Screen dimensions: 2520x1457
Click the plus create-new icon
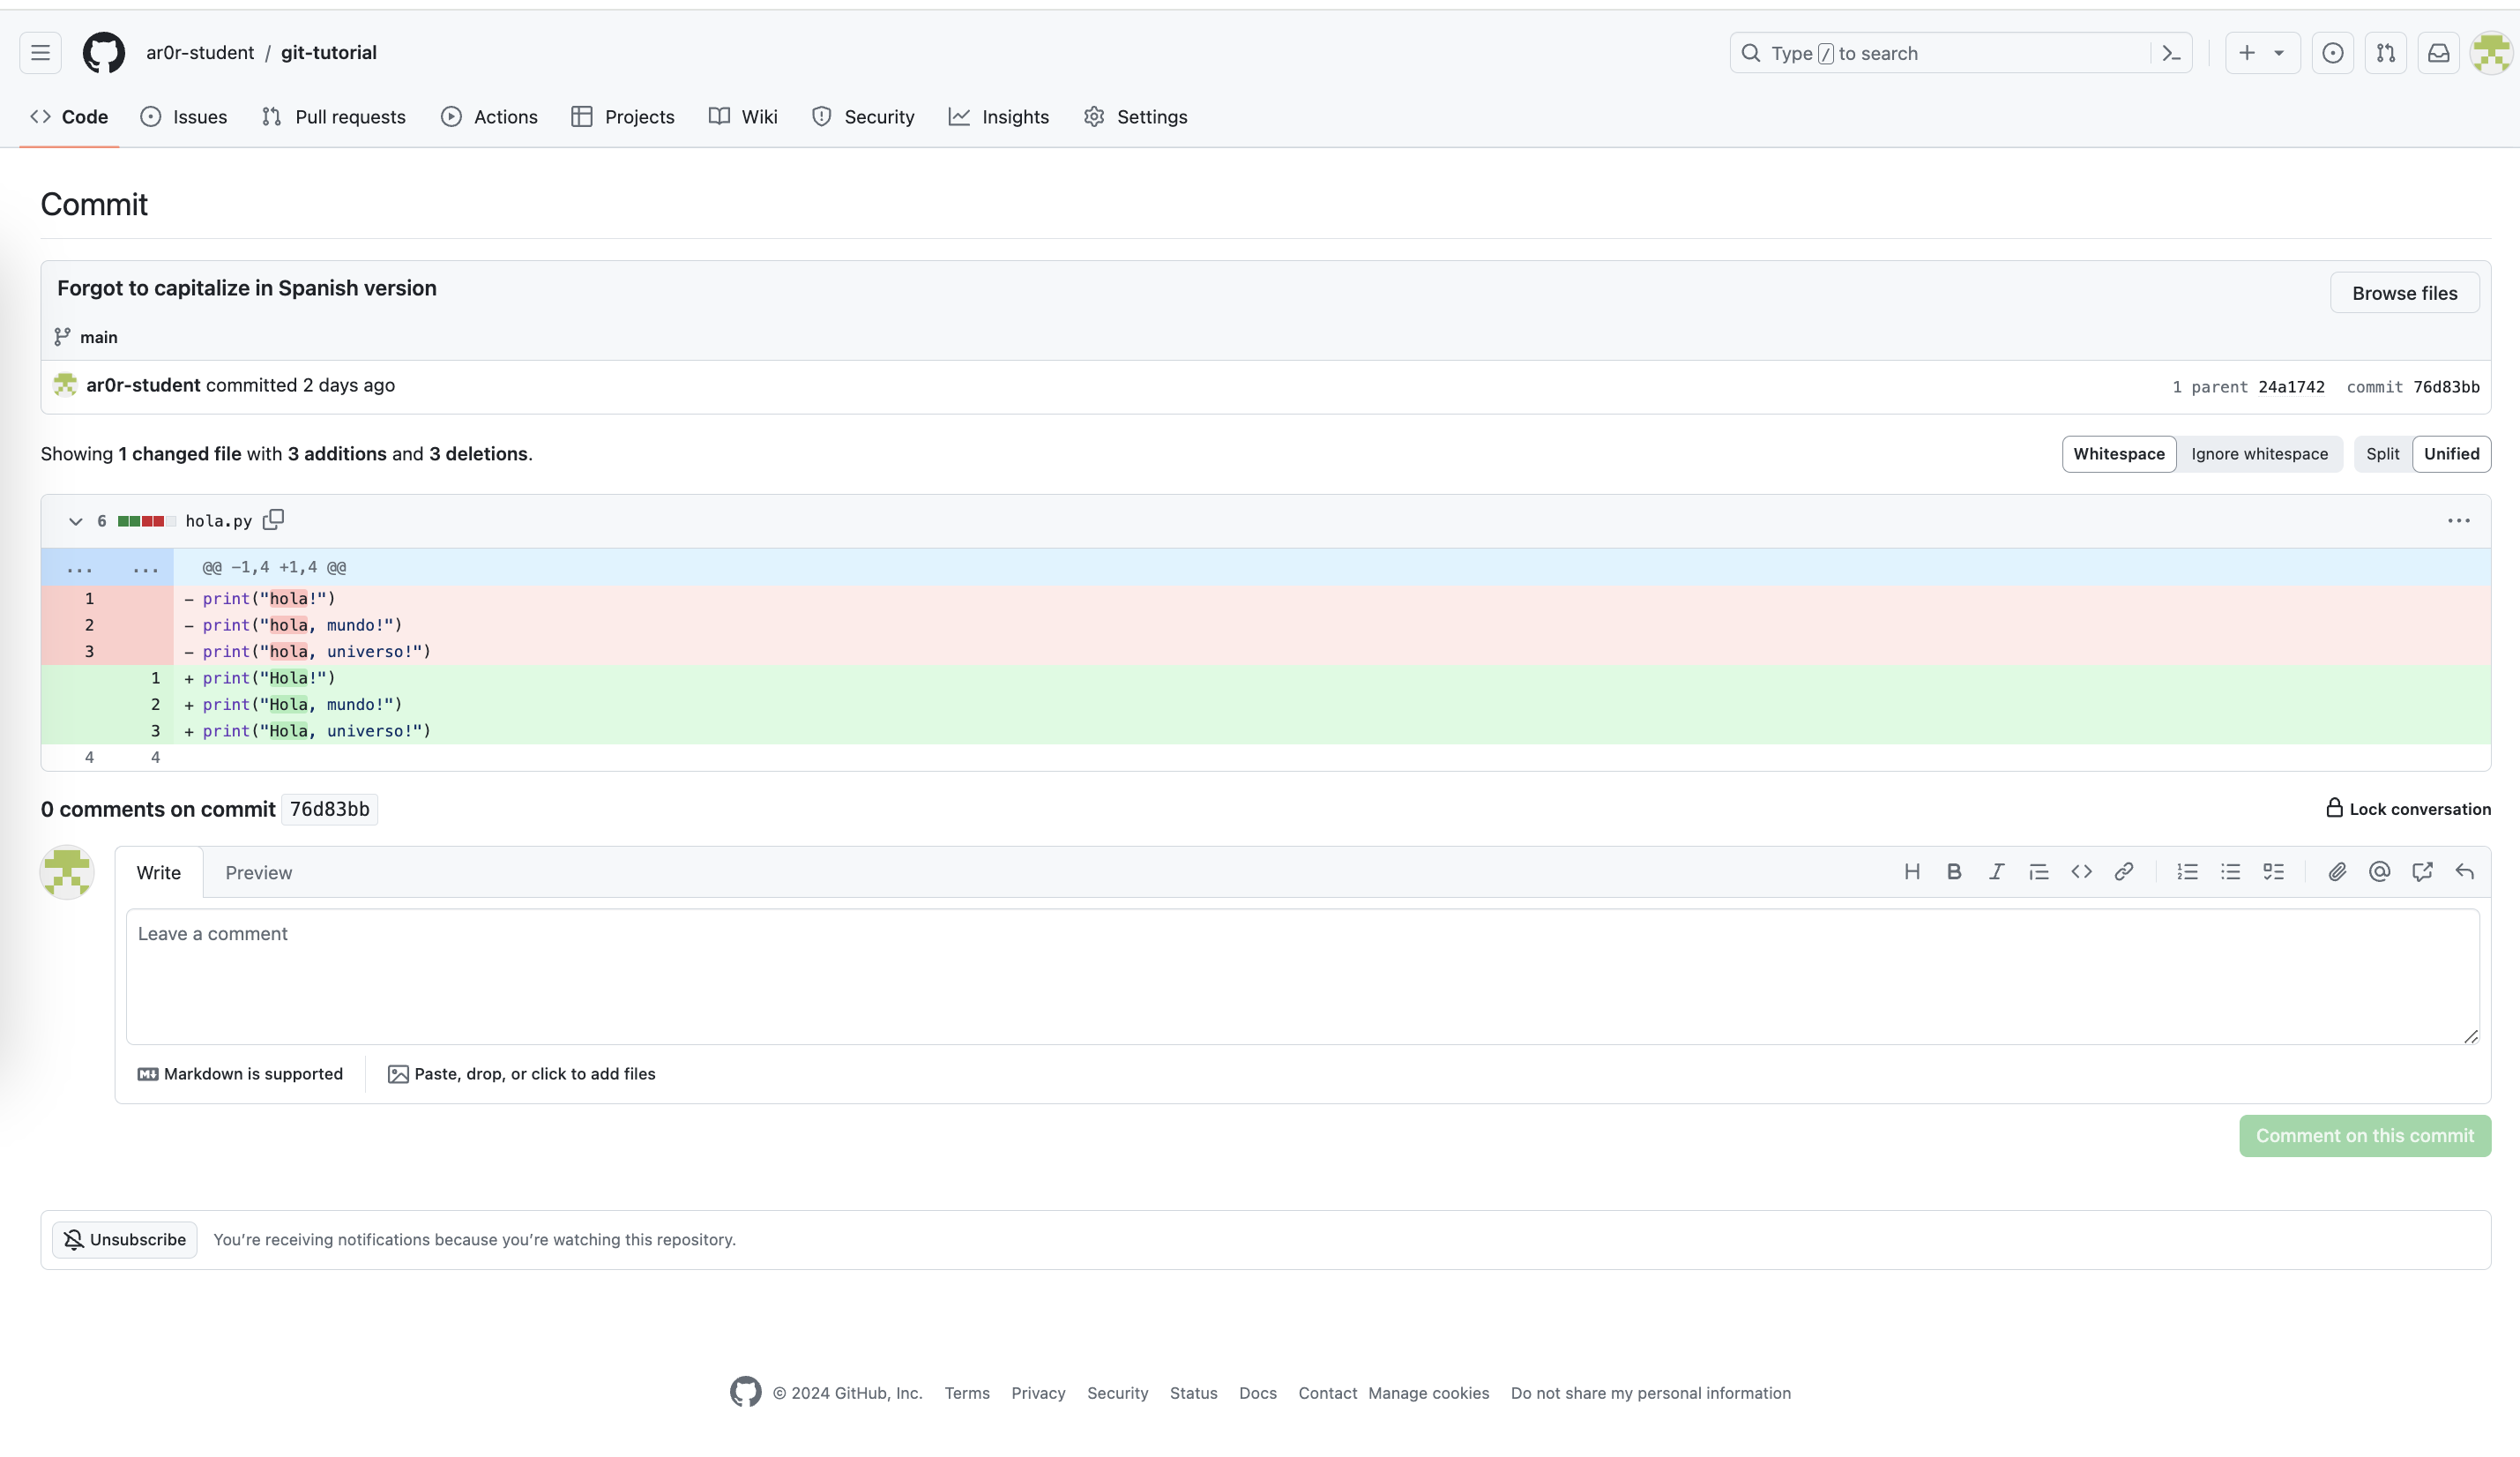click(2247, 53)
